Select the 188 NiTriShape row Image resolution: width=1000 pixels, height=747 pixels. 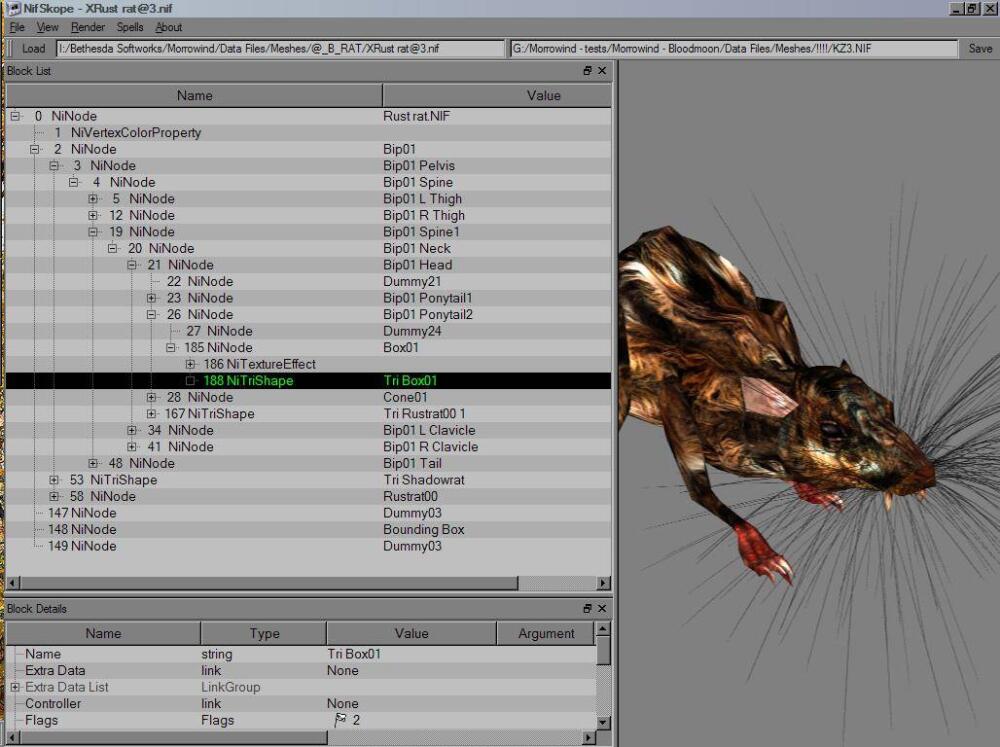309,381
